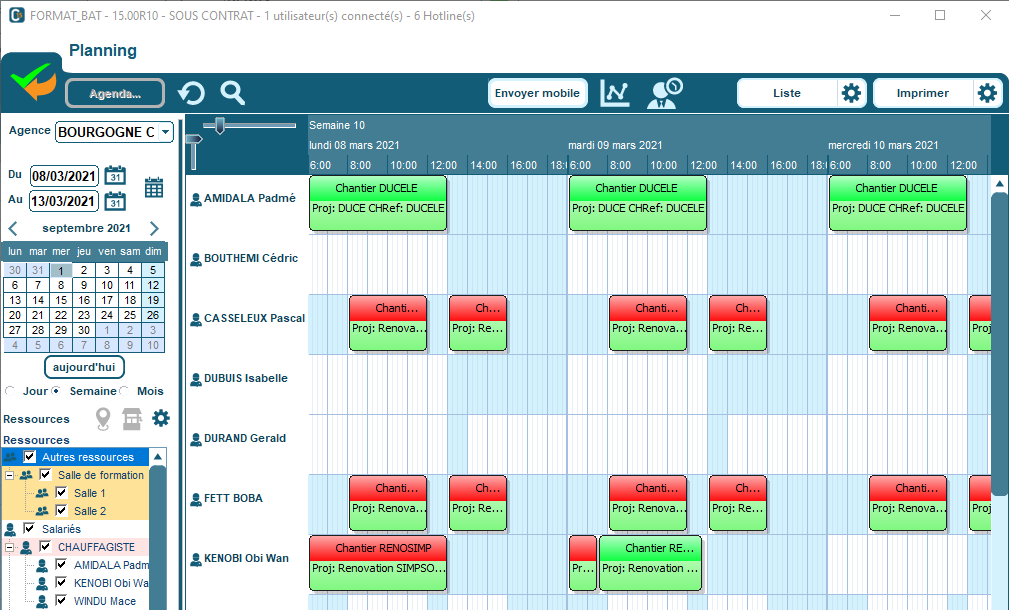The image size is (1009, 610).
Task: Open calendar picker for Du date
Action: [x=115, y=175]
